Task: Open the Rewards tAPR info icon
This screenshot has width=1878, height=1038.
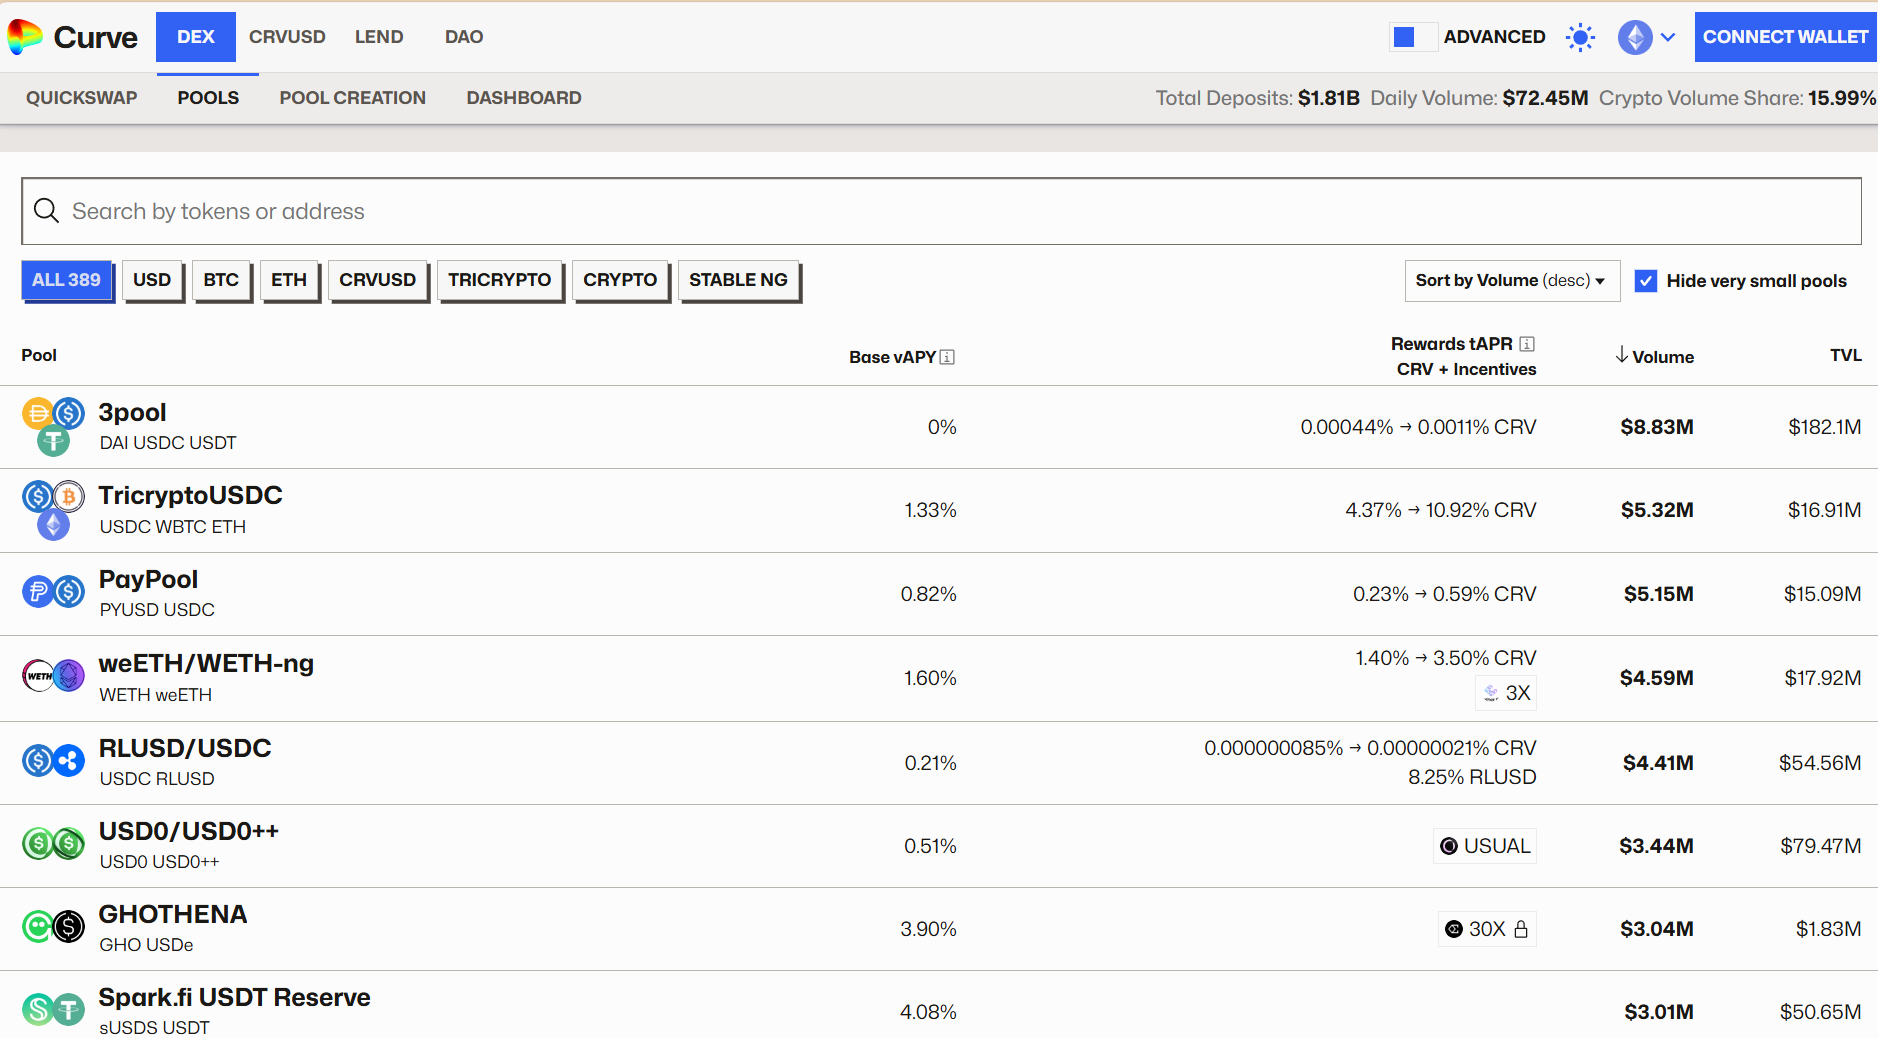Action: tap(1527, 344)
